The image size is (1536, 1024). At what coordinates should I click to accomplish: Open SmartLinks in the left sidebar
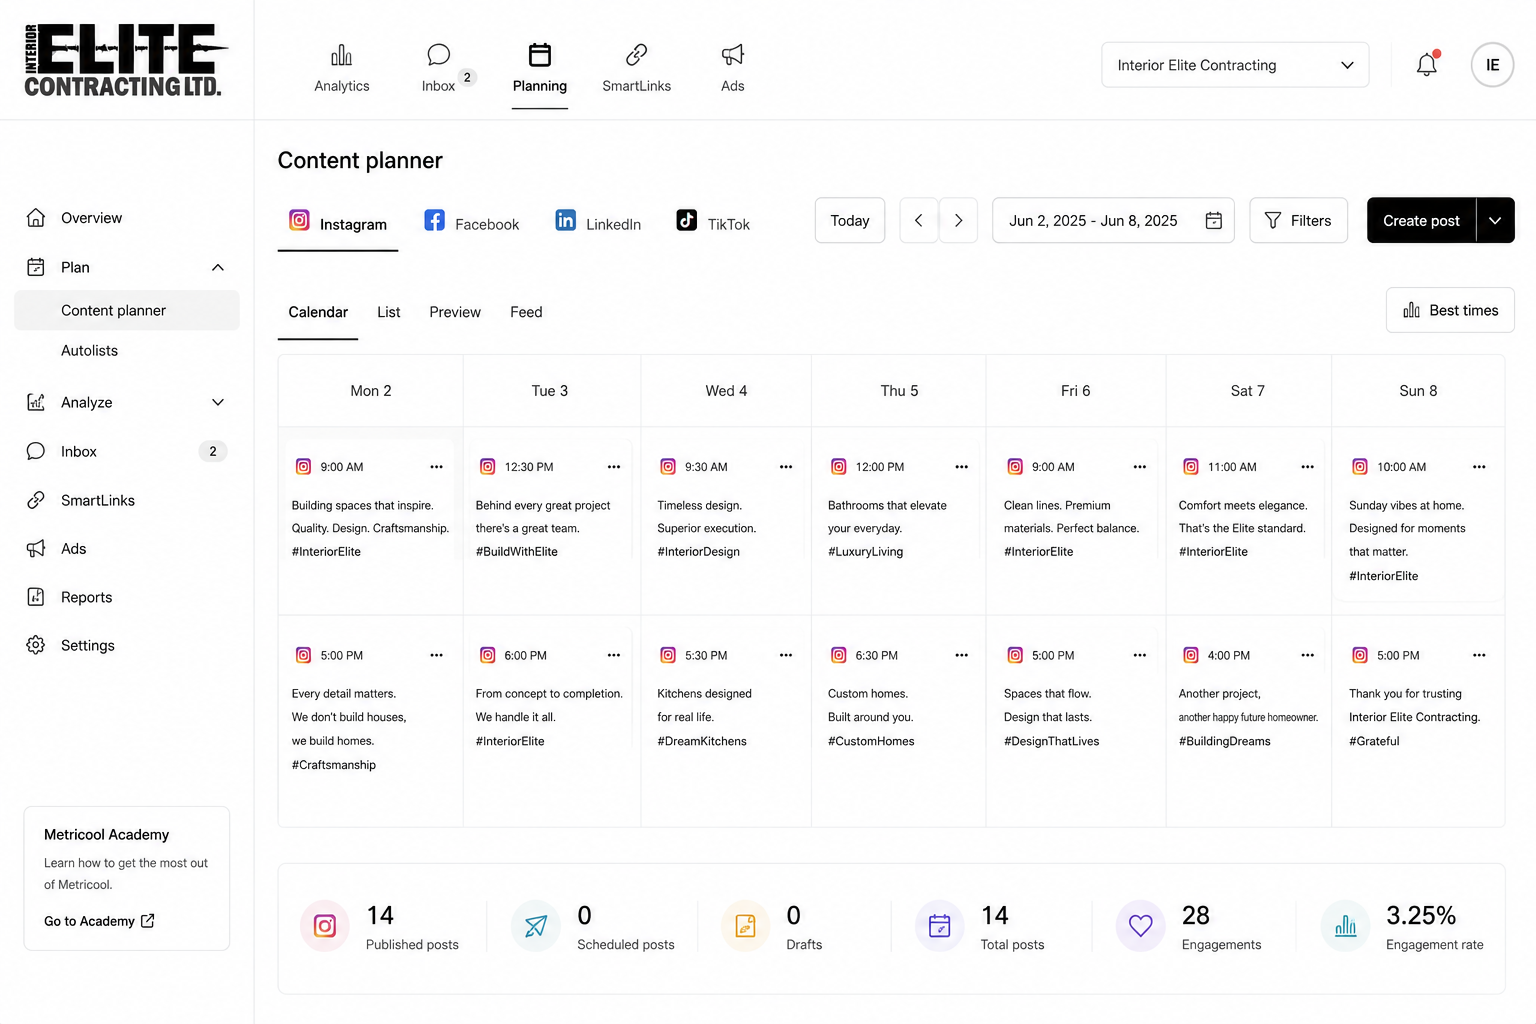coord(97,500)
